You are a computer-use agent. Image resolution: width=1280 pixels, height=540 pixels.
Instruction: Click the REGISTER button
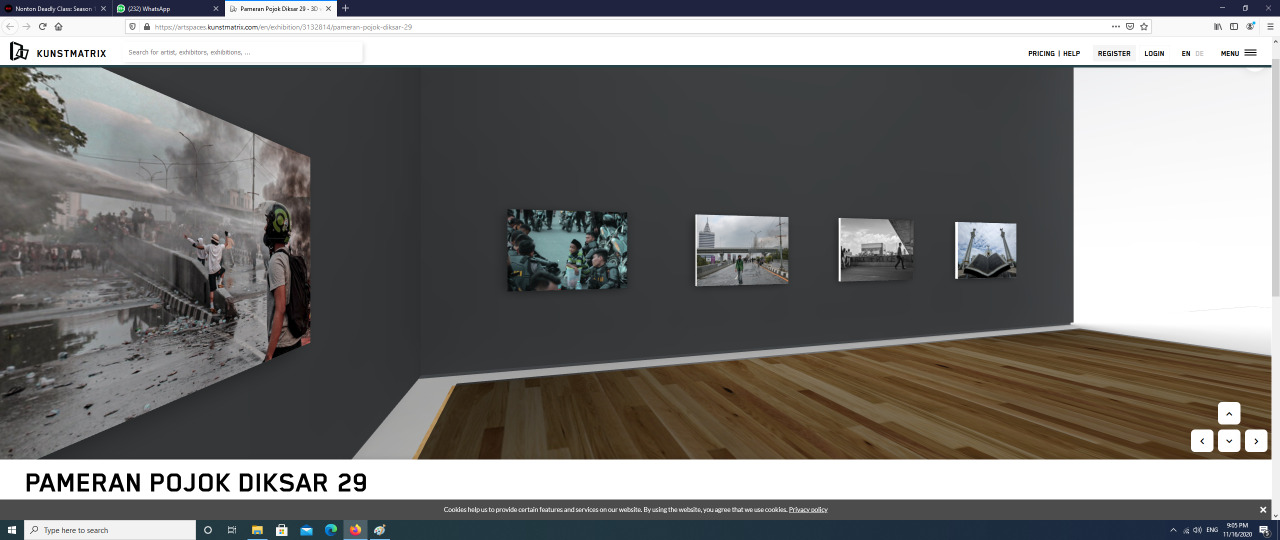point(1114,54)
